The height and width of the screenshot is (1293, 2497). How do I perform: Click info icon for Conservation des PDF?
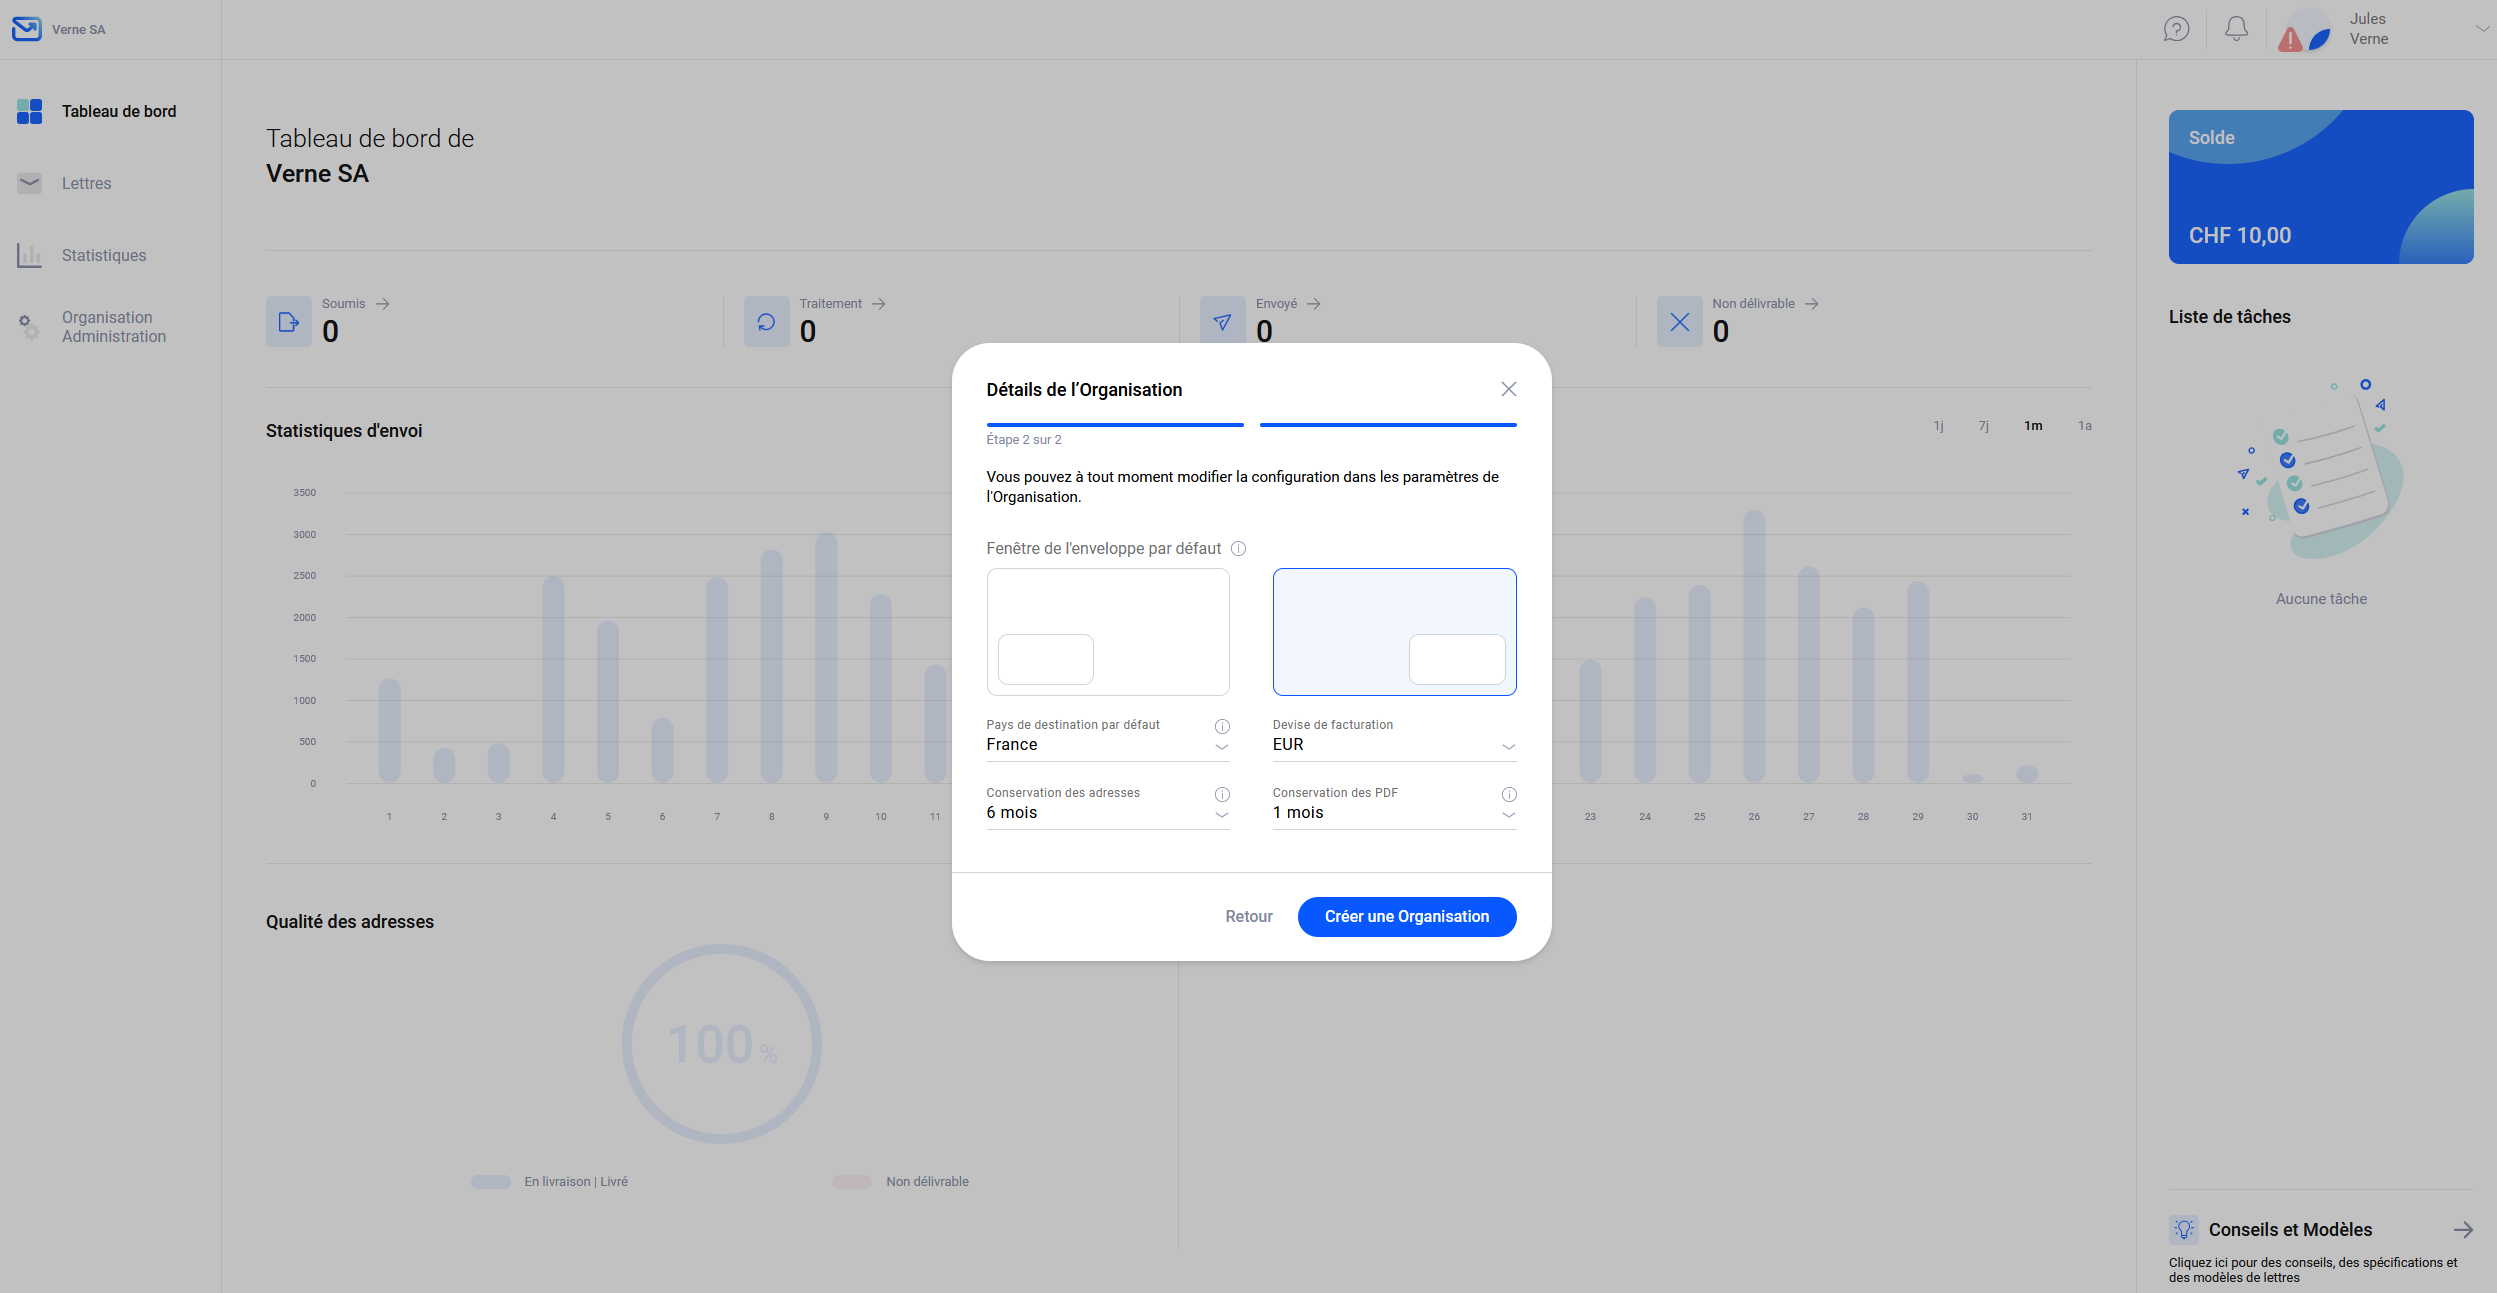coord(1509,794)
